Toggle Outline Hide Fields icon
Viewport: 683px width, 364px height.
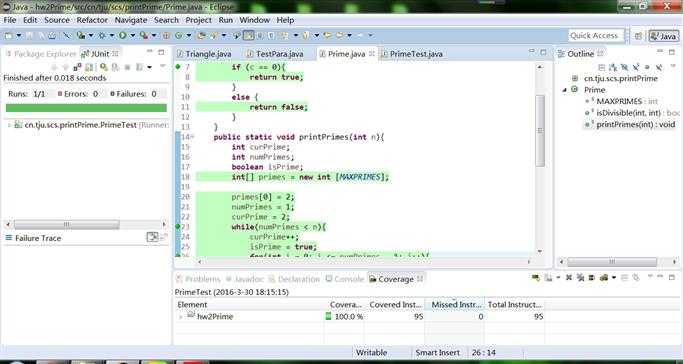coord(624,67)
